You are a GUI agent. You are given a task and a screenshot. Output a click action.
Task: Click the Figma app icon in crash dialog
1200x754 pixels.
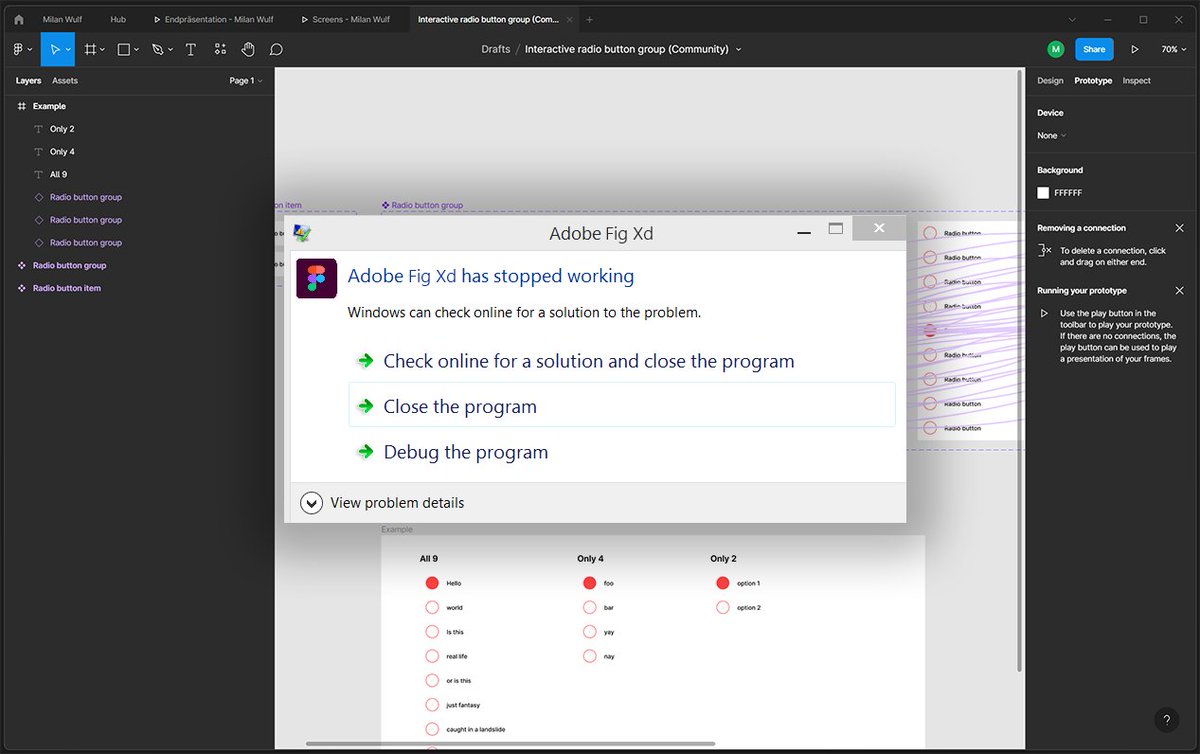coord(316,278)
